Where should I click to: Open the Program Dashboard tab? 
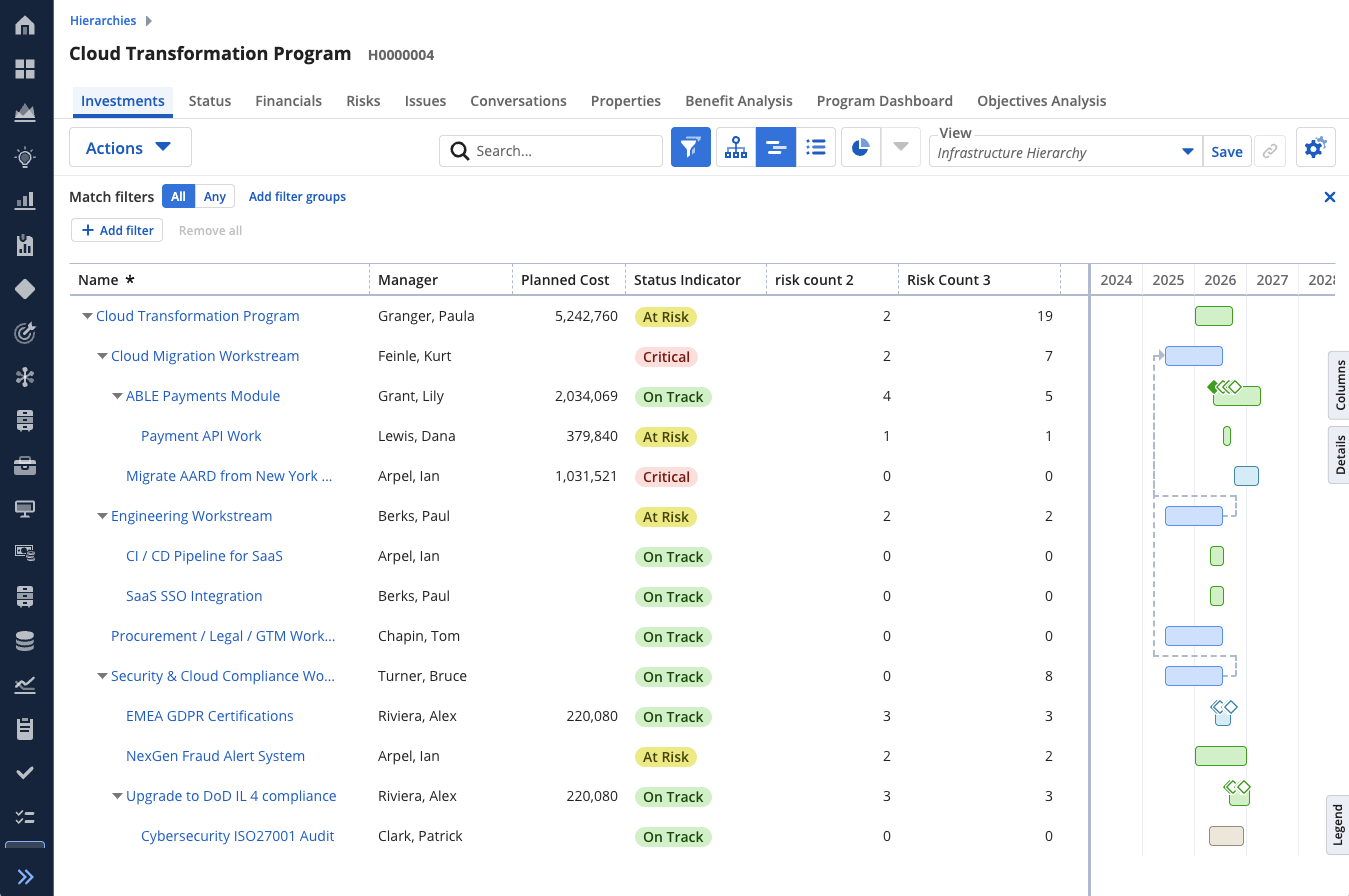tap(884, 100)
